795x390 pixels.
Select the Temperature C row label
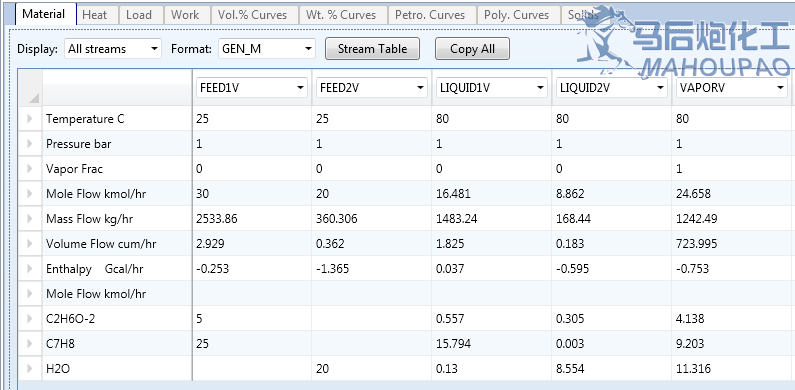click(85, 119)
